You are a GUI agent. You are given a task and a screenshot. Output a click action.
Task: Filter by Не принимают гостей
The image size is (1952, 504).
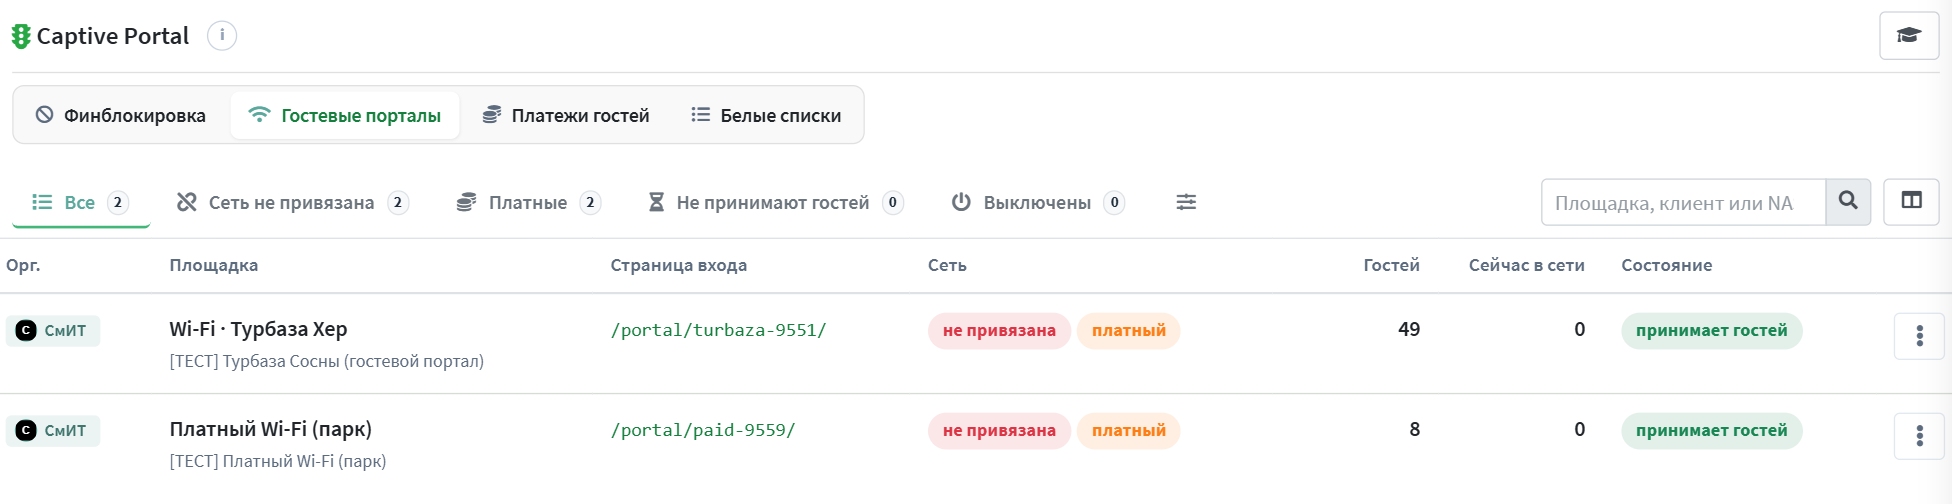click(775, 202)
